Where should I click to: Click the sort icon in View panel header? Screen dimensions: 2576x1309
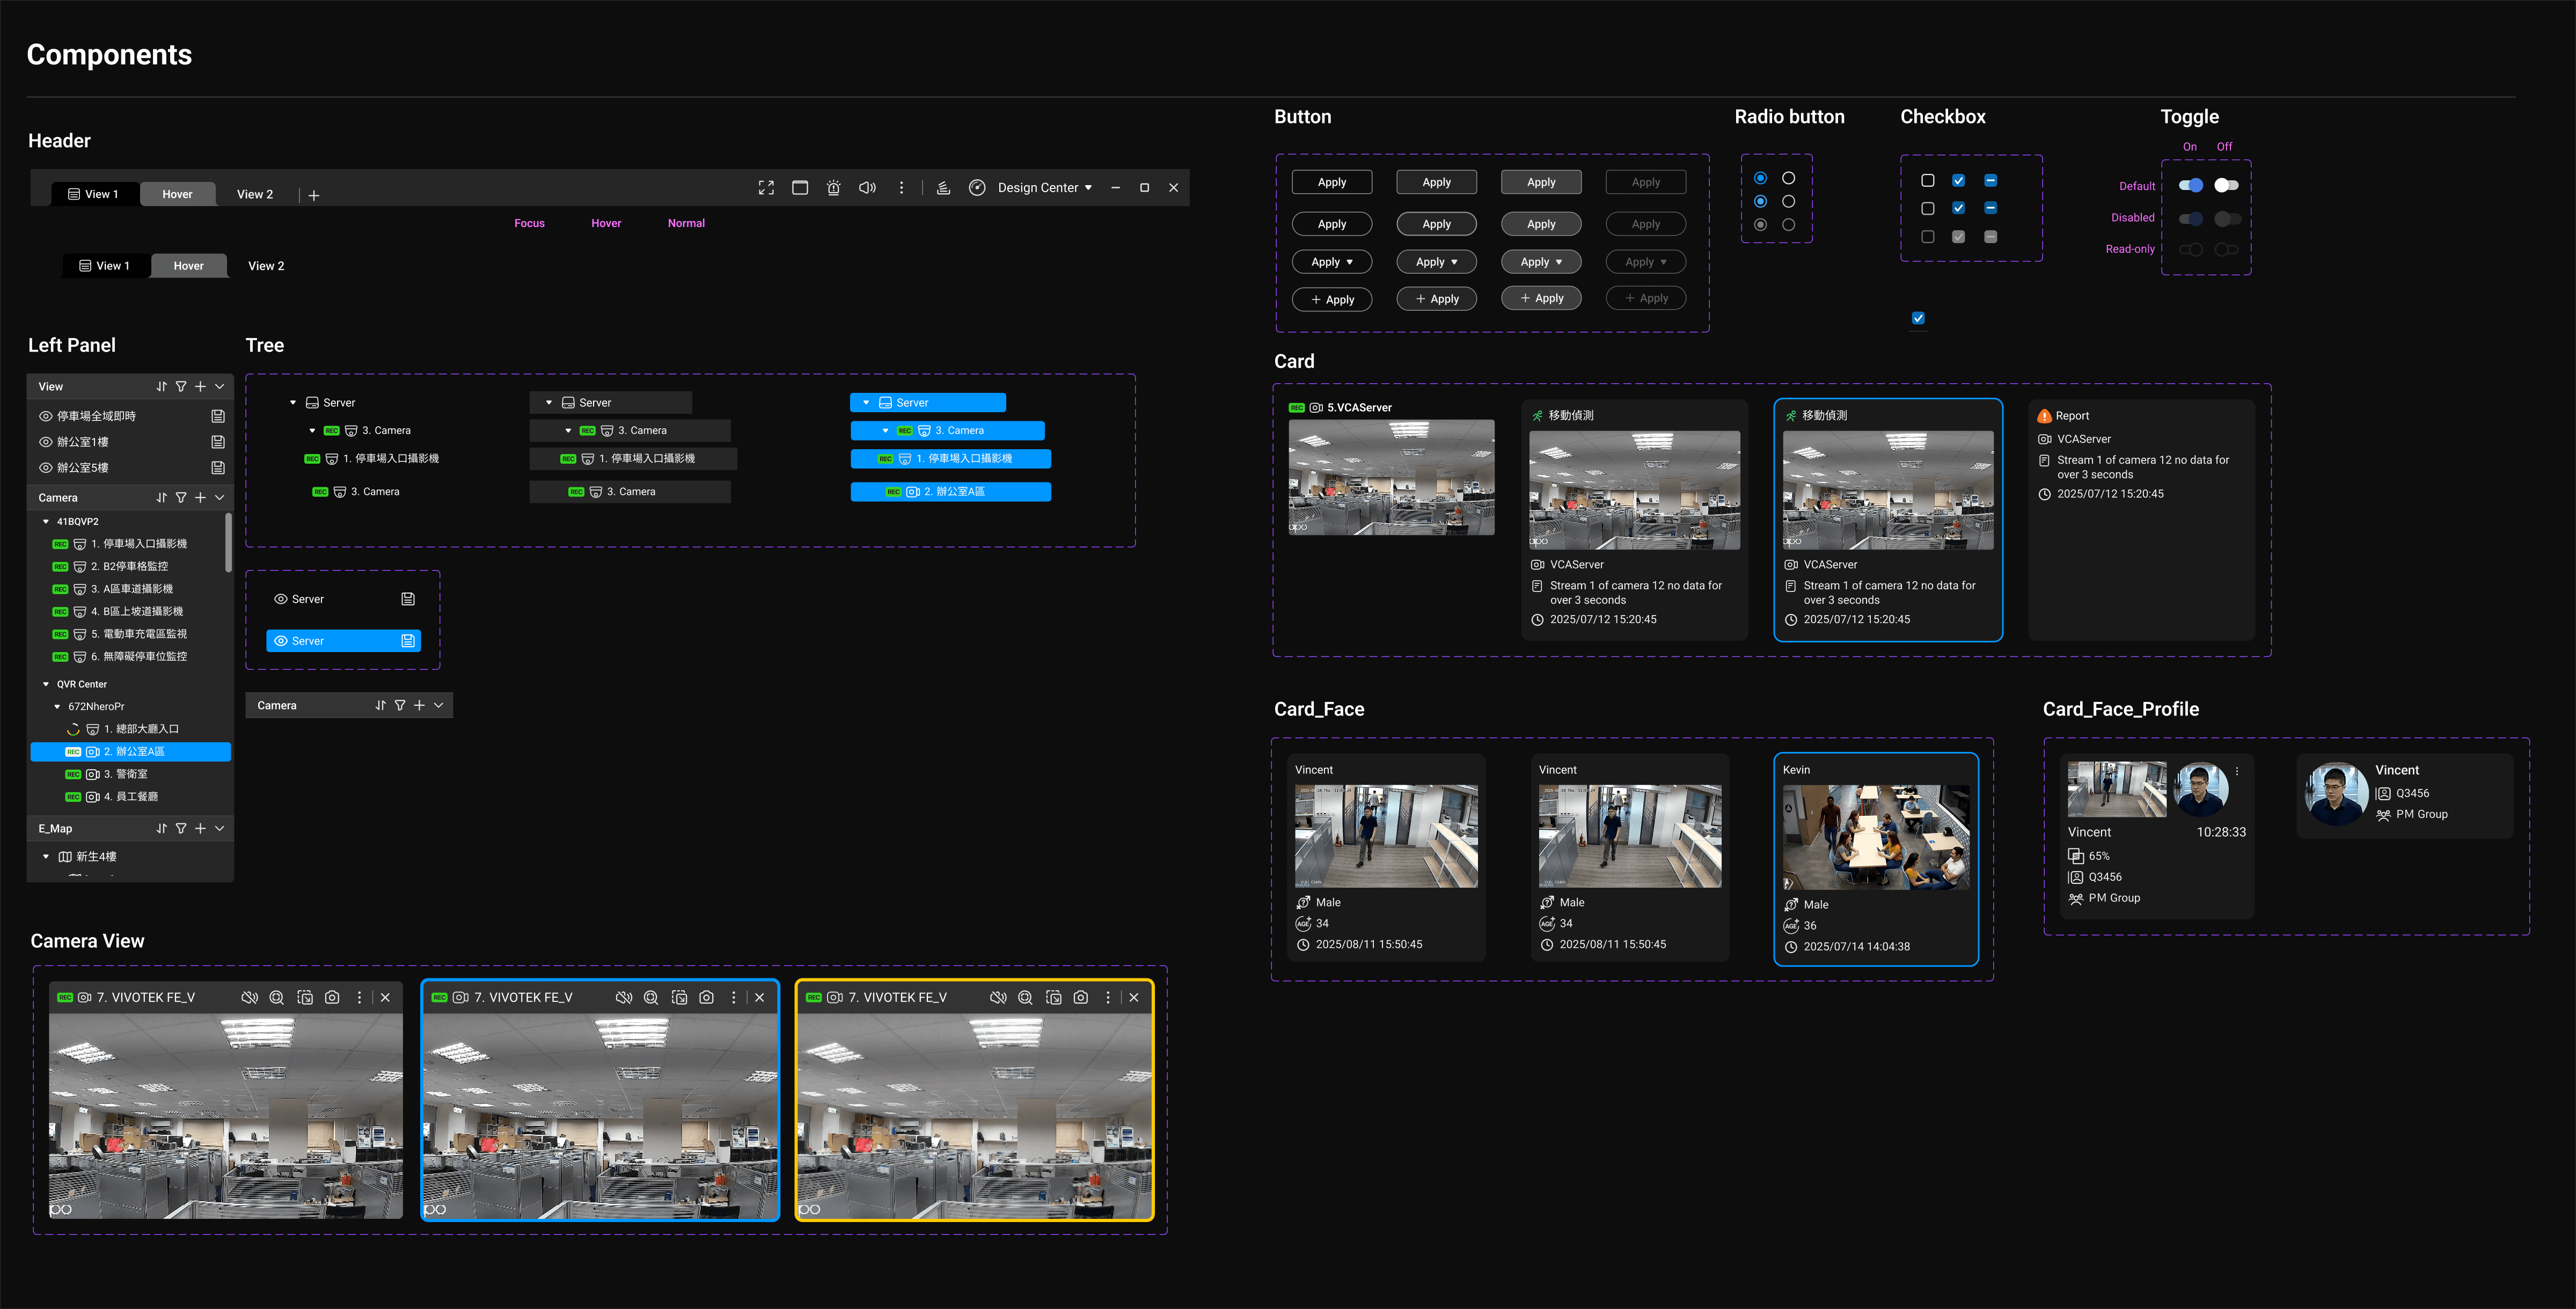[x=161, y=387]
